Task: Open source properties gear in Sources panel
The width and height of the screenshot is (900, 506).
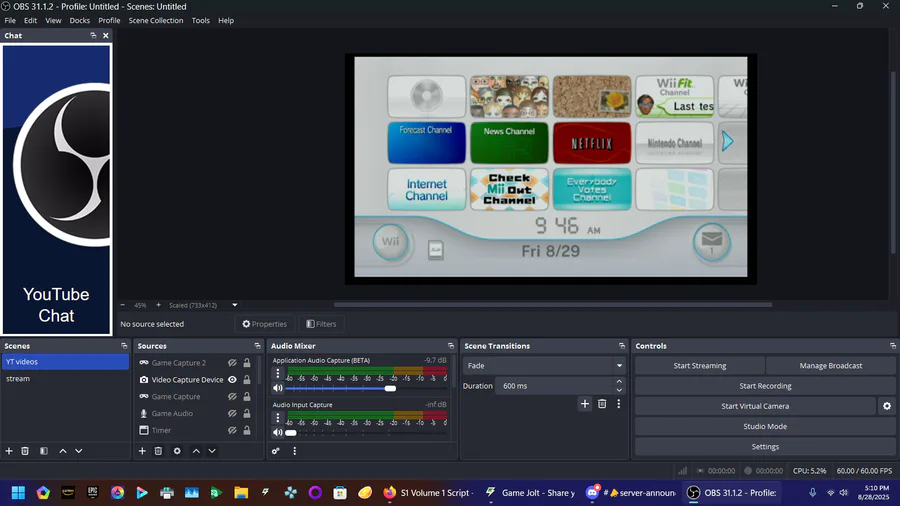Action: [177, 451]
